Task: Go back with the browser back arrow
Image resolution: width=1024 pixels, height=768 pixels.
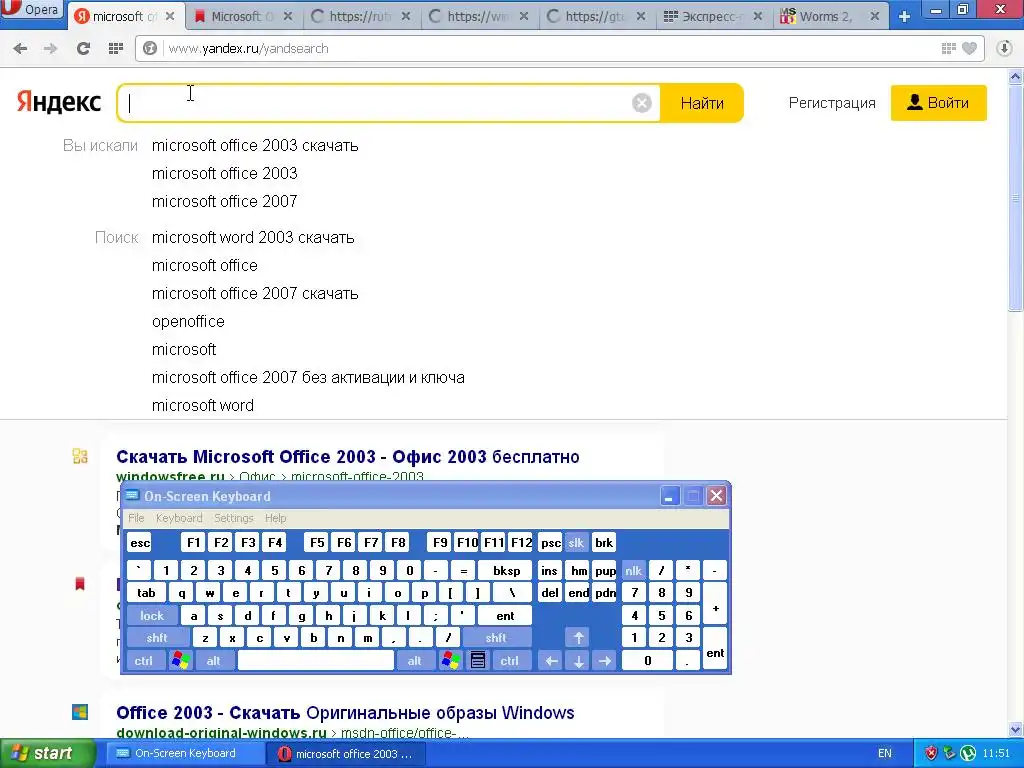Action: 20,48
